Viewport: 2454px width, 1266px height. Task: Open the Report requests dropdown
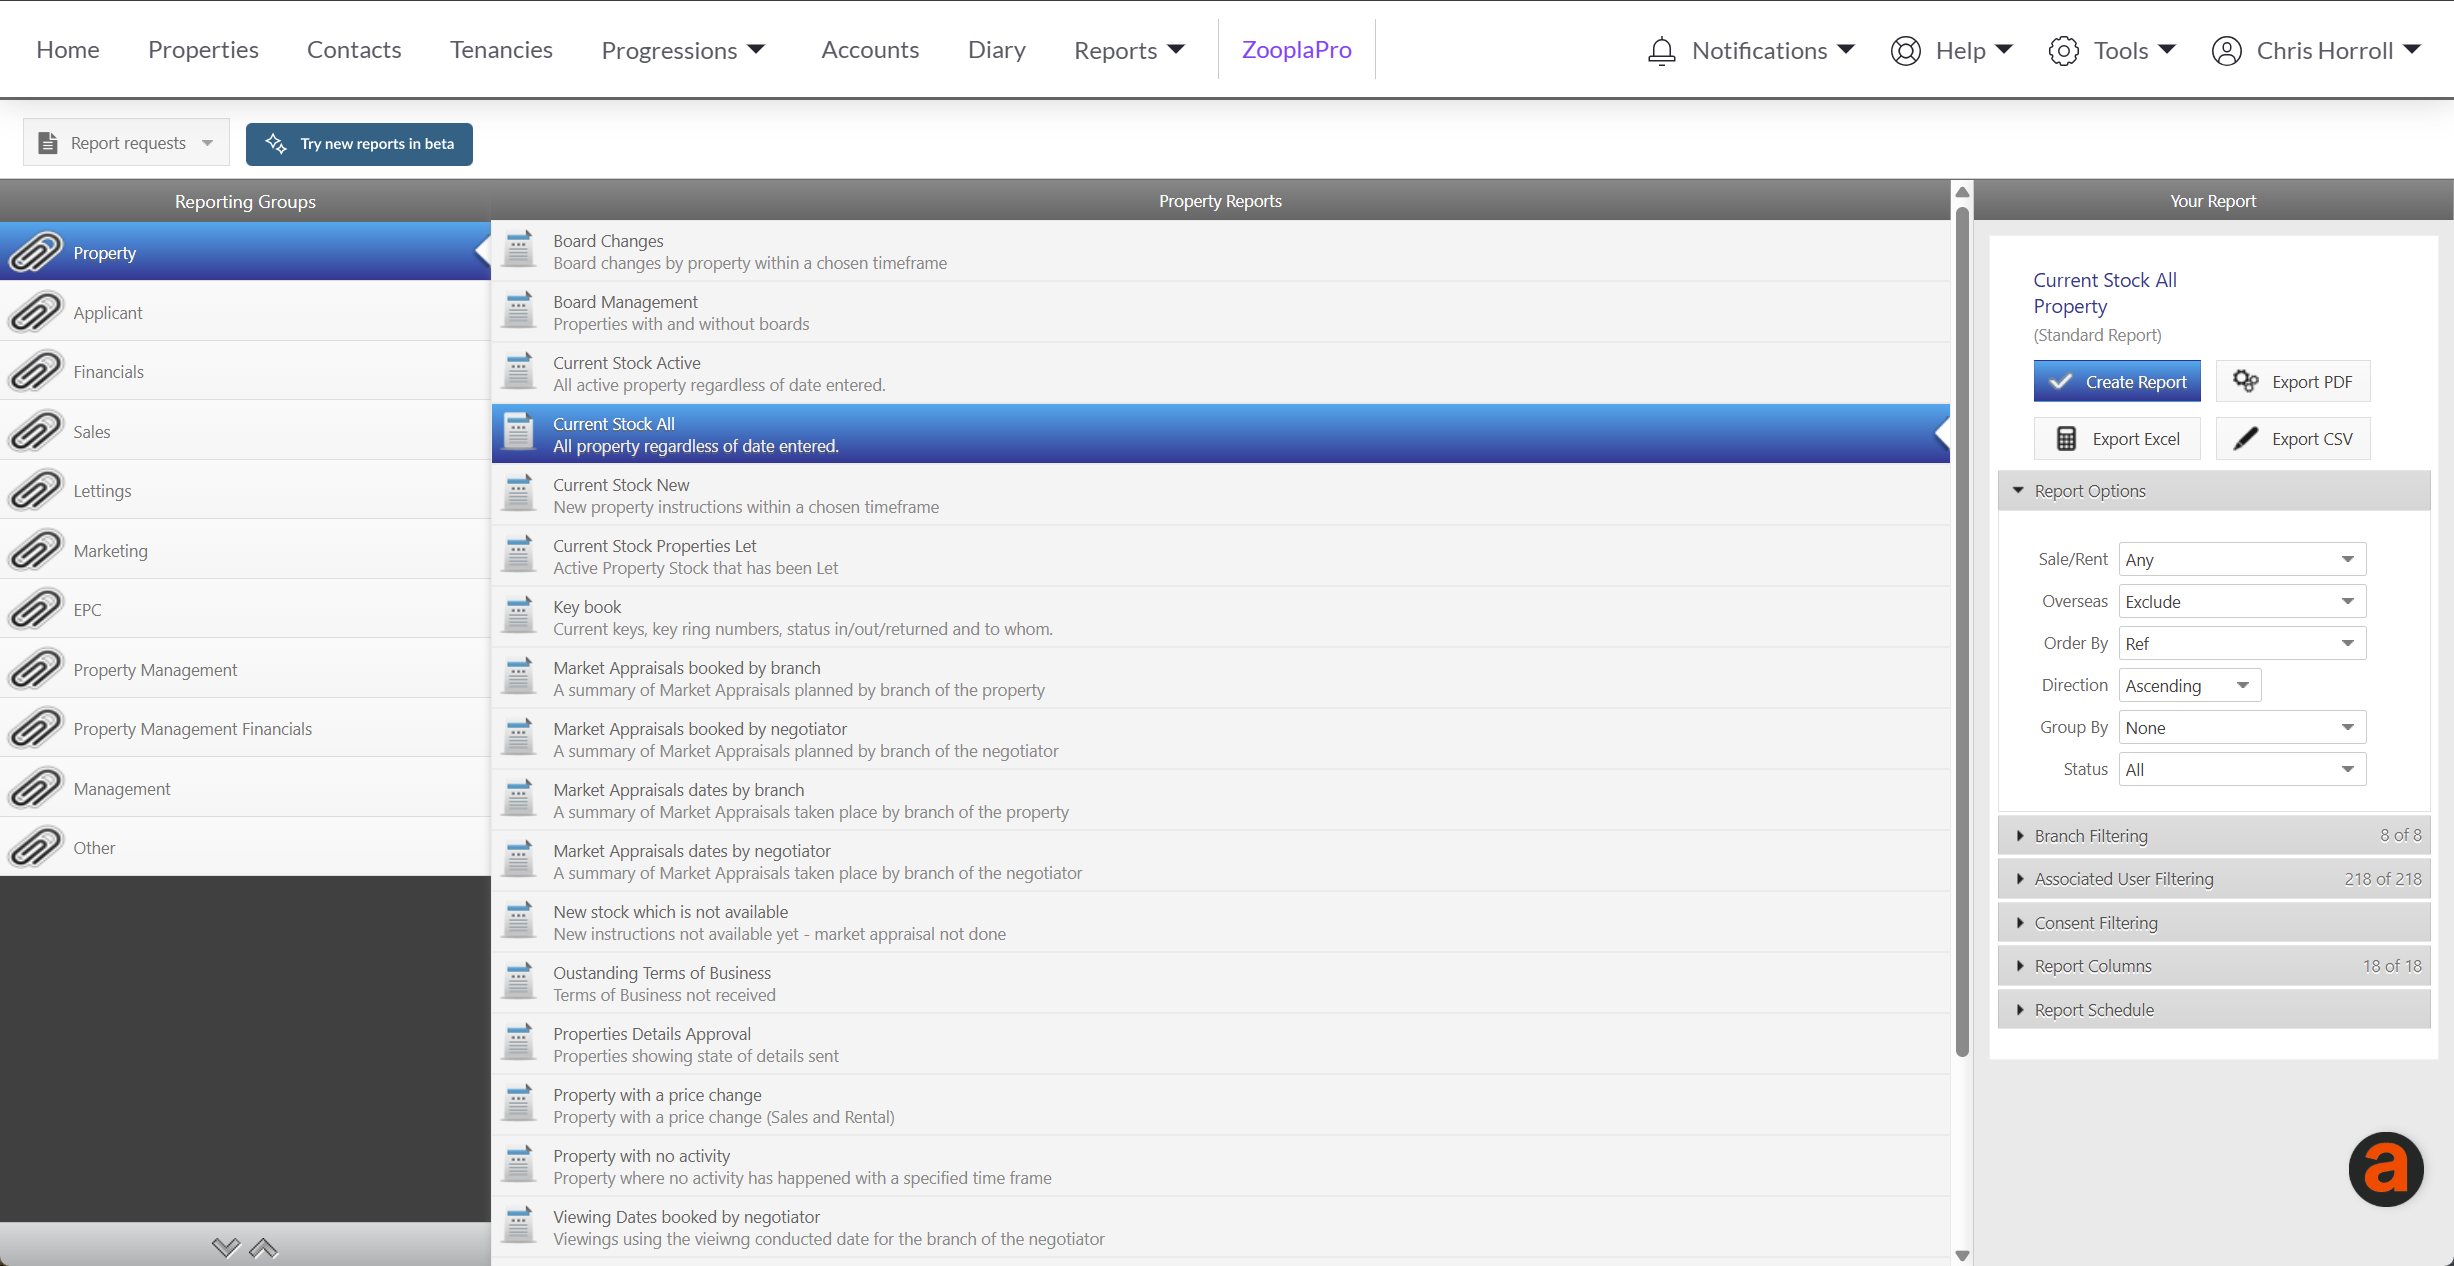point(126,143)
